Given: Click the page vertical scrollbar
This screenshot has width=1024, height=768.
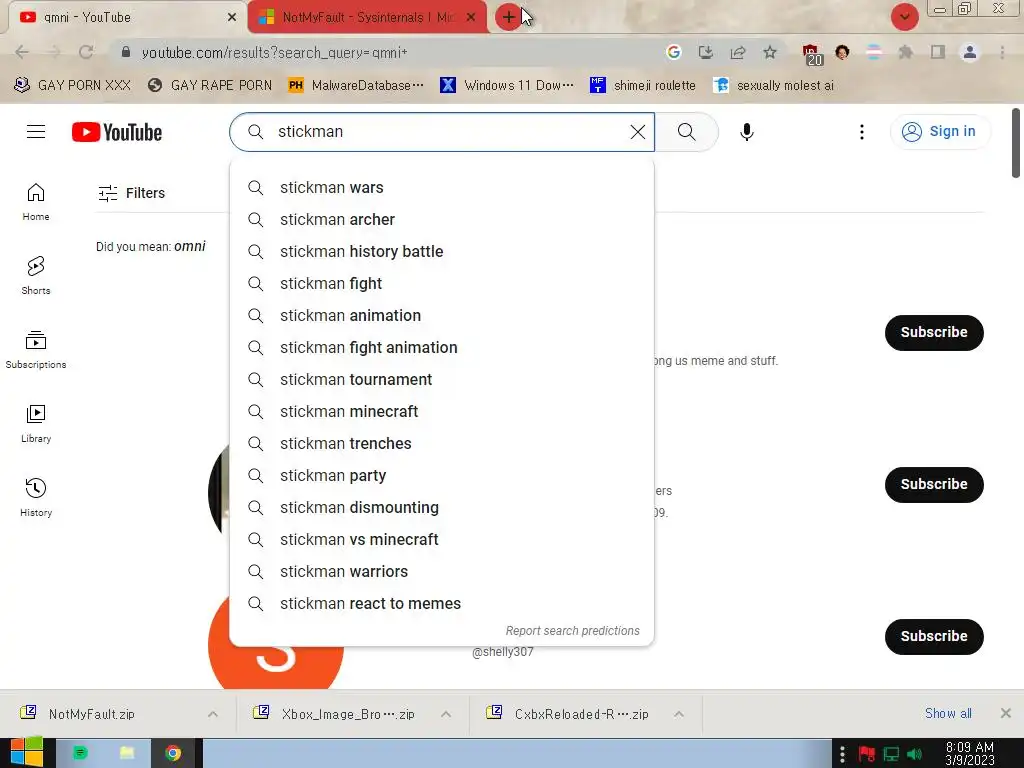Looking at the screenshot, I should (1016, 142).
